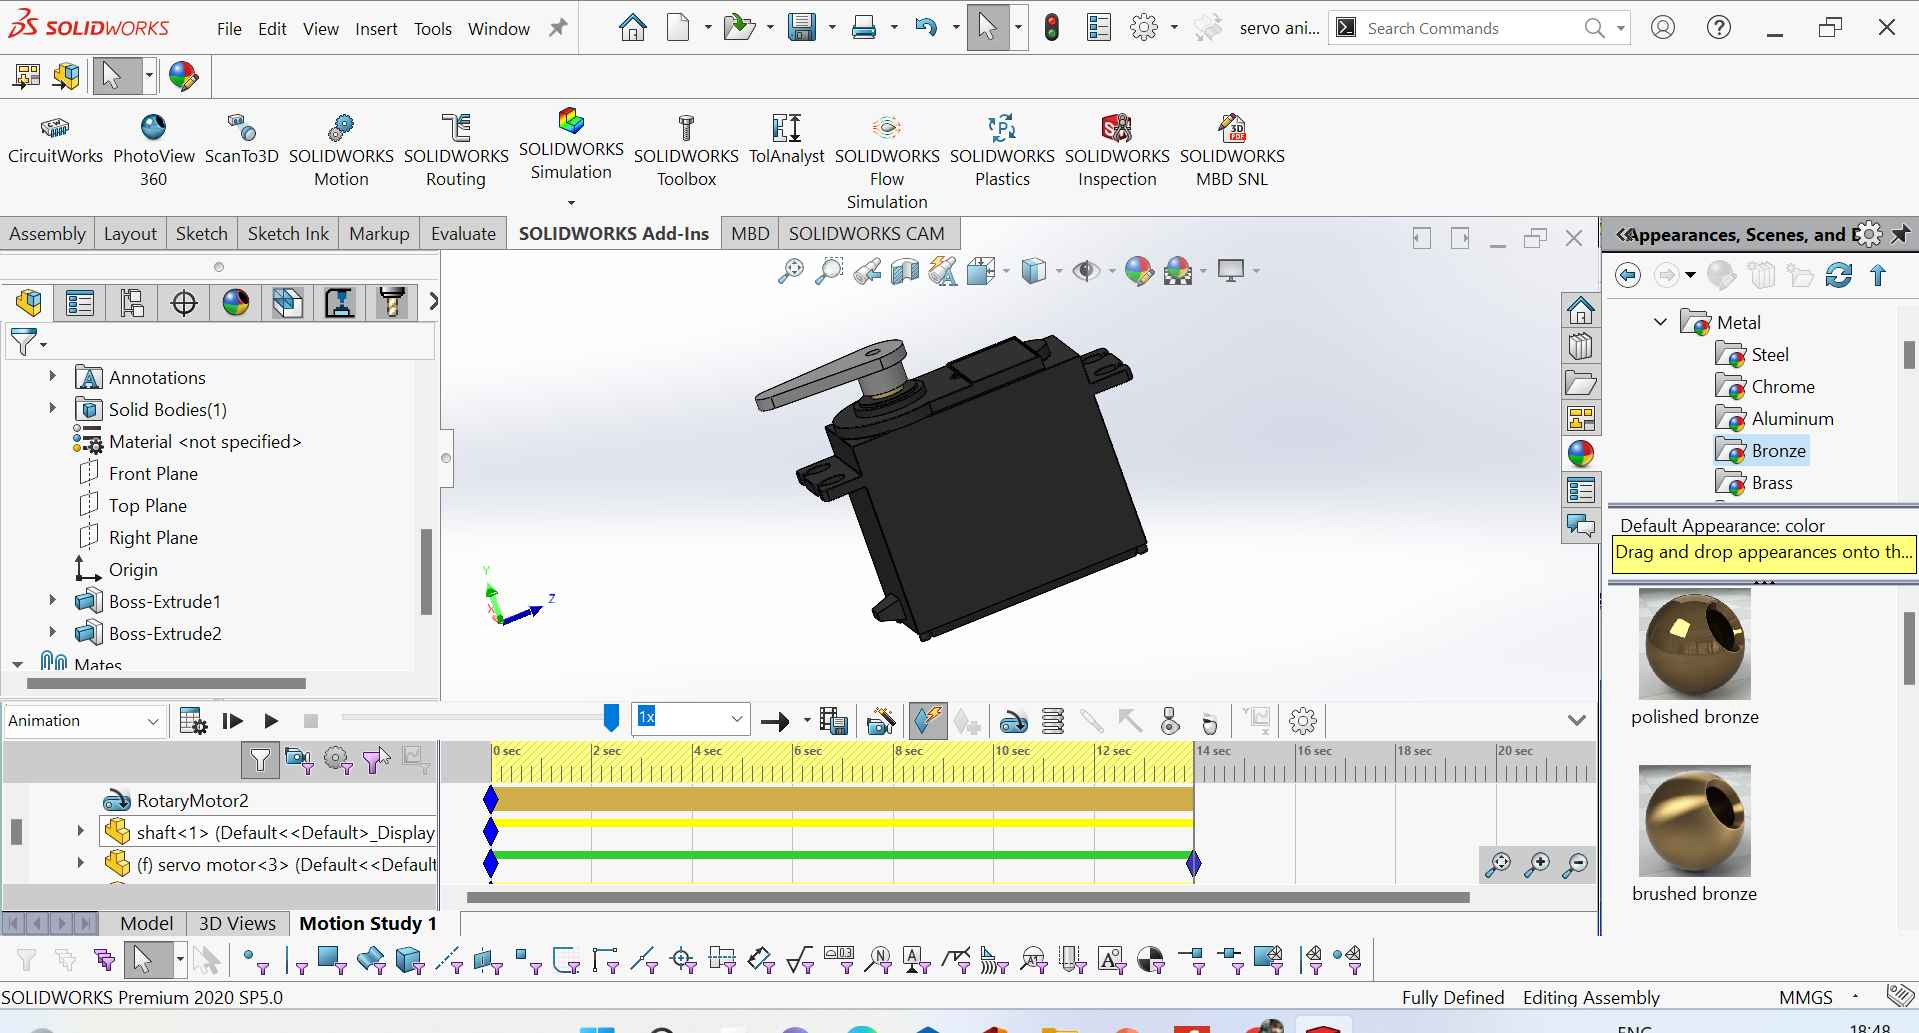
Task: Collapse the Metal appearances folder
Action: [x=1661, y=322]
